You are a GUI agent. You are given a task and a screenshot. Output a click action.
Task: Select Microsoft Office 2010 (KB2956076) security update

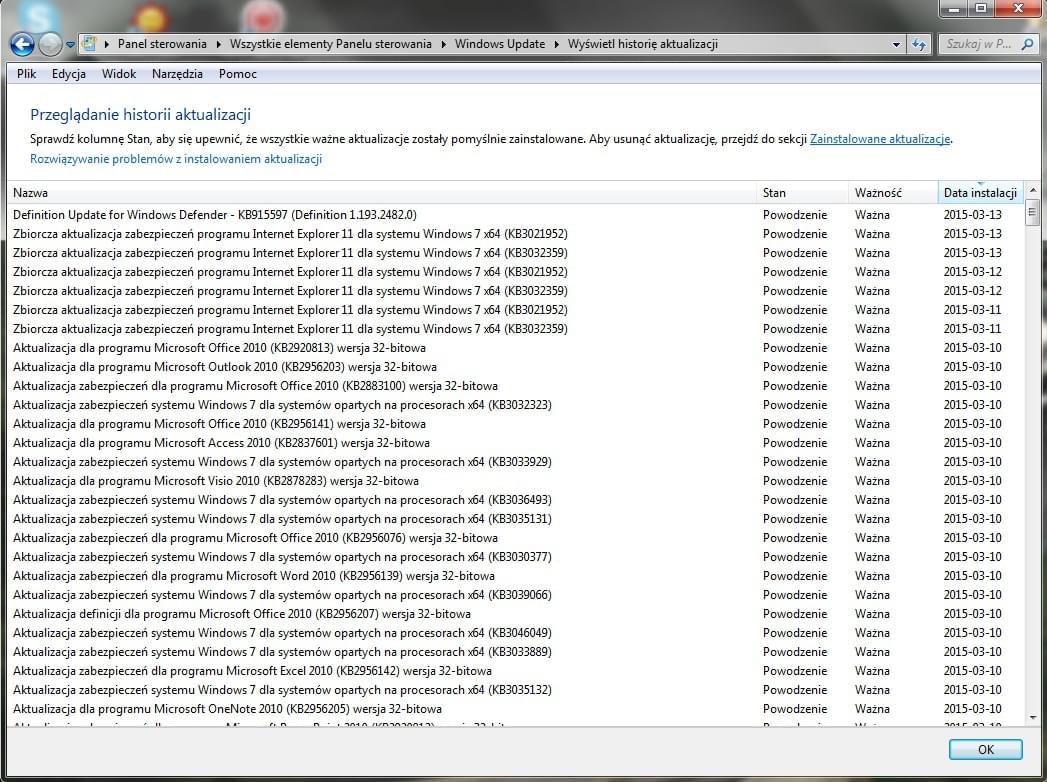click(514, 538)
